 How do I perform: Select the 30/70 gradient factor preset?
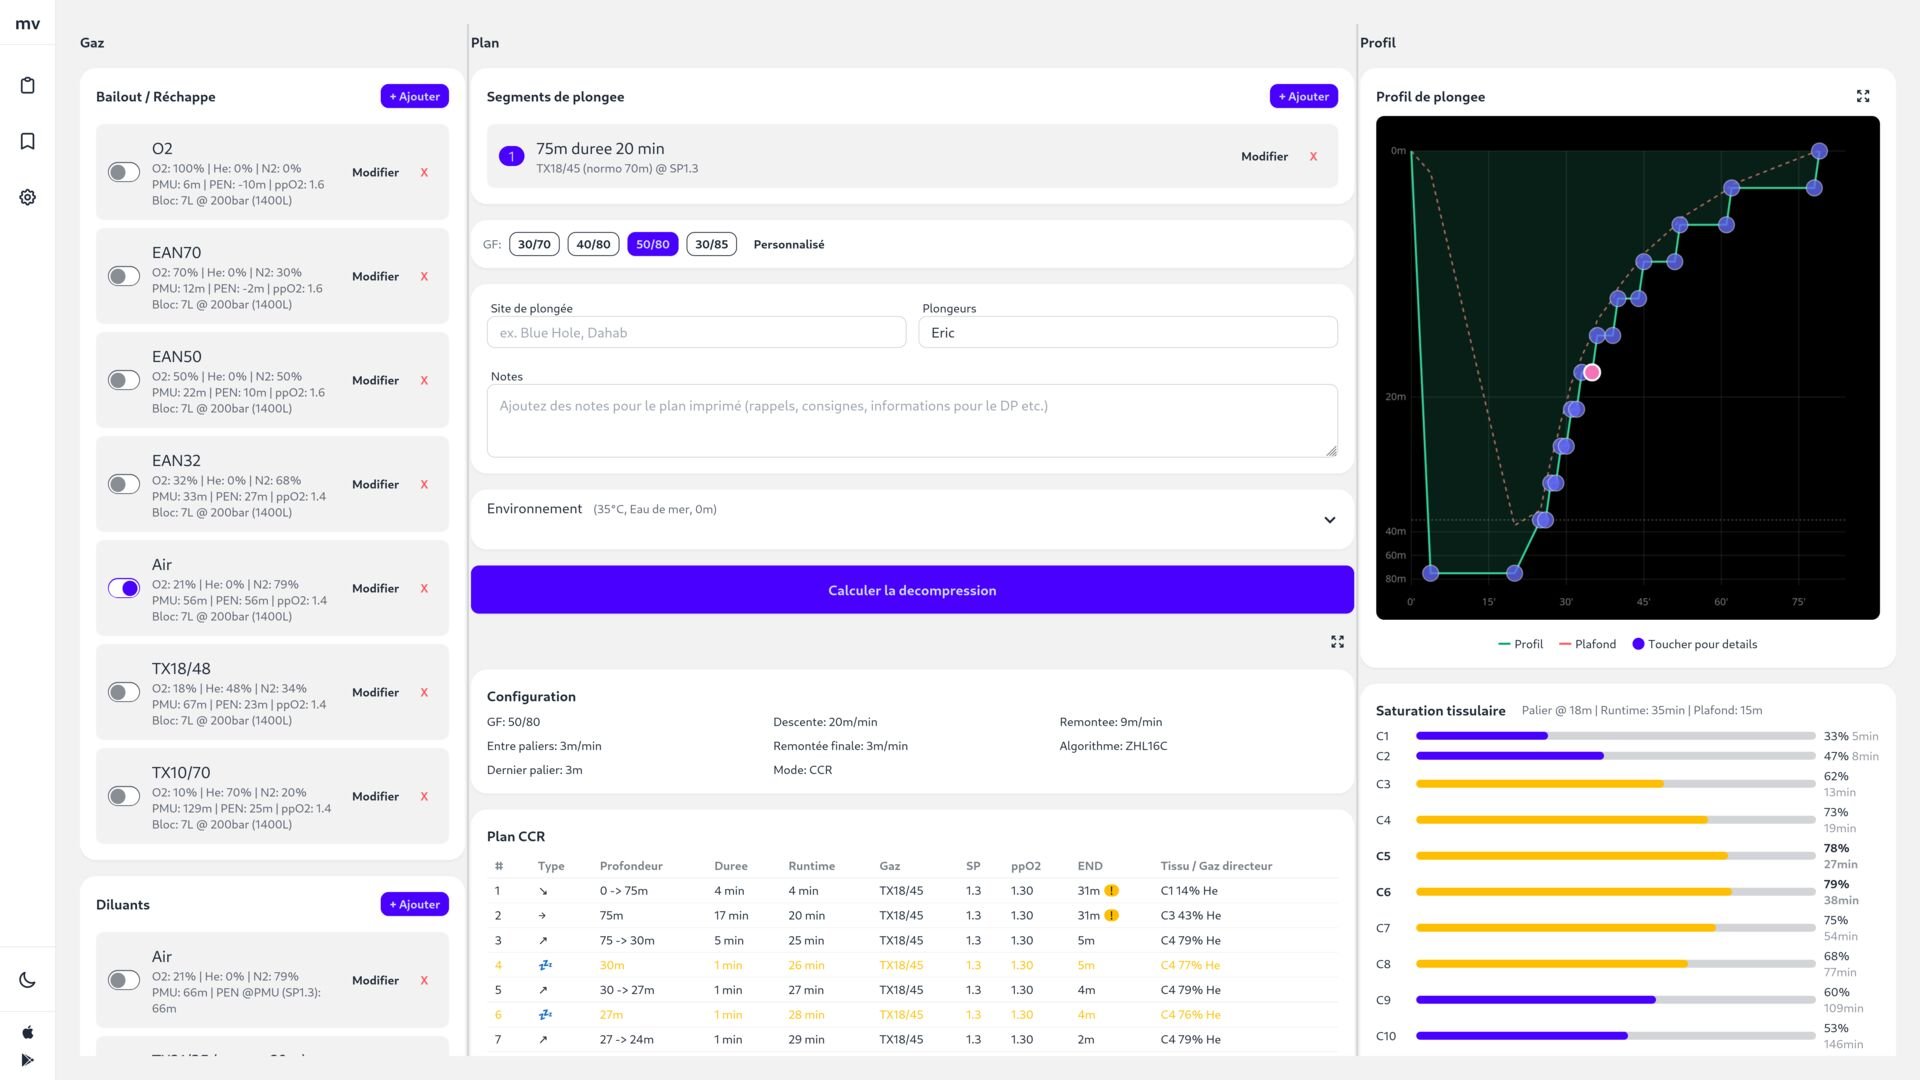pos(534,244)
